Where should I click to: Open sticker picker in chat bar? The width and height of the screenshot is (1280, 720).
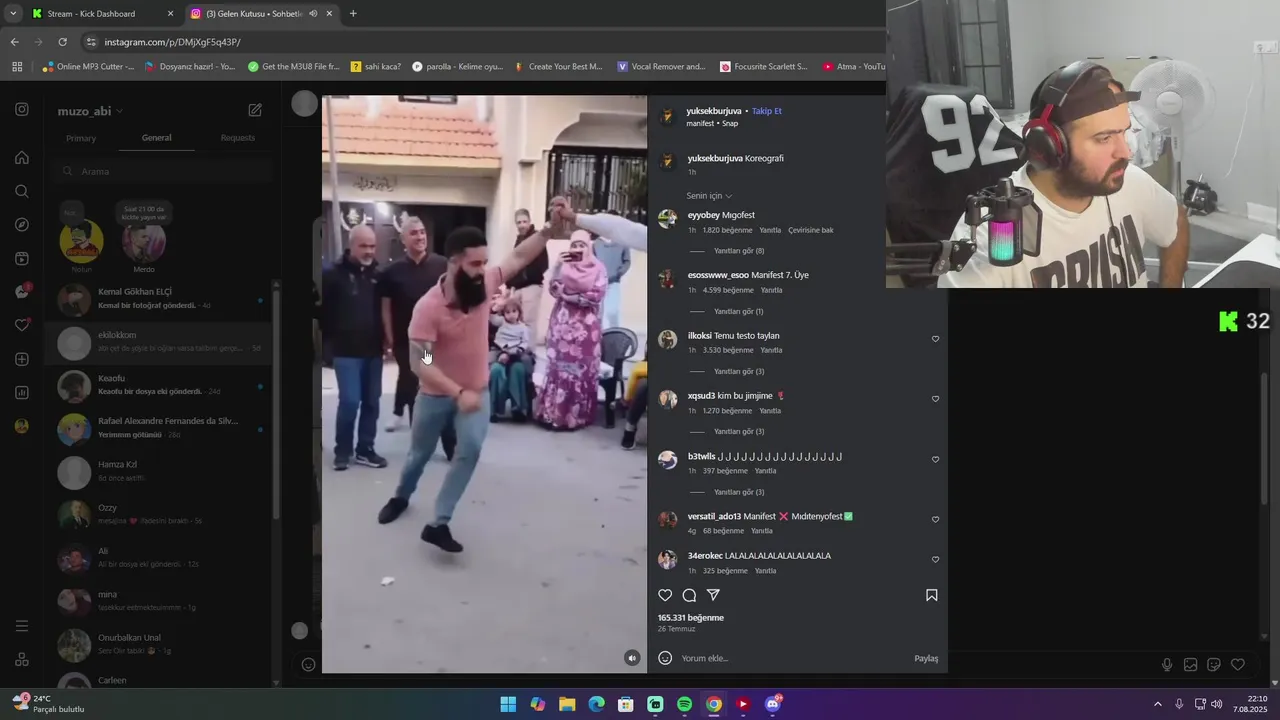coord(1214,665)
